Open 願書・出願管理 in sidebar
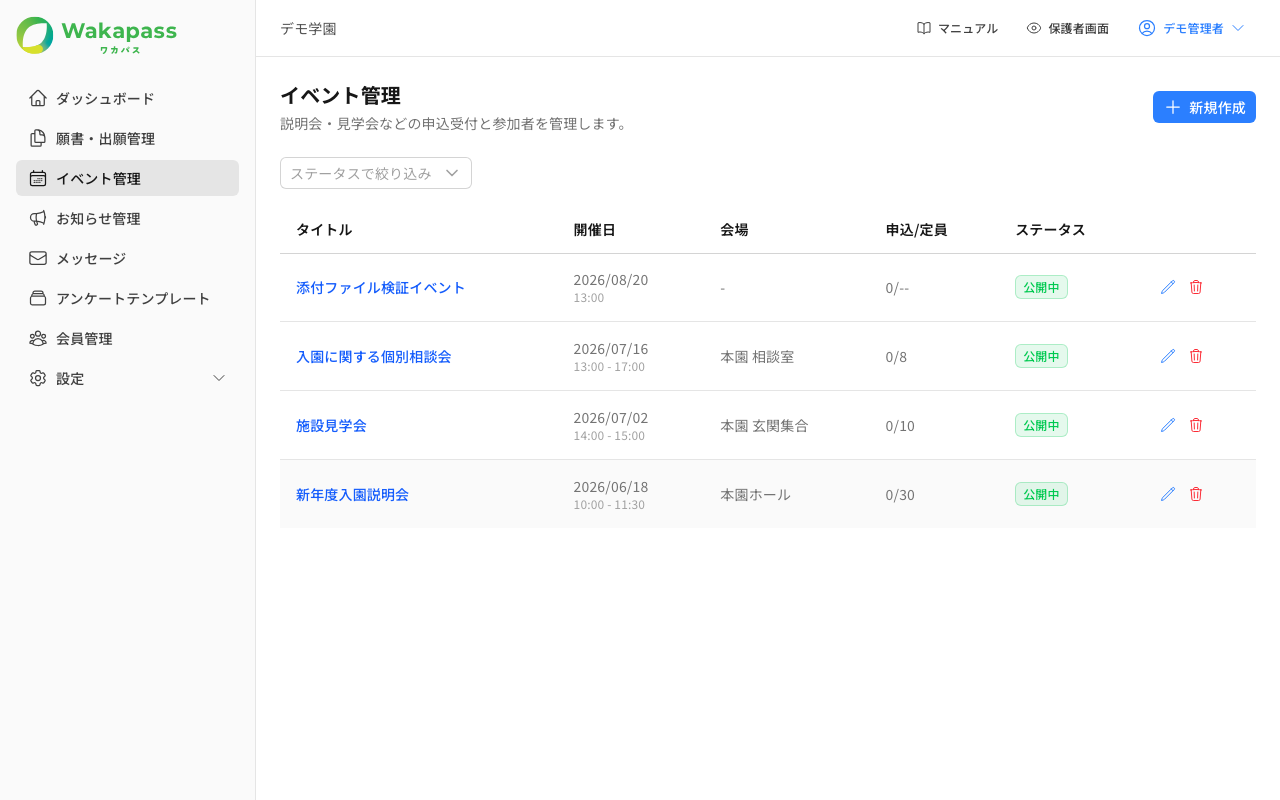 [x=127, y=138]
